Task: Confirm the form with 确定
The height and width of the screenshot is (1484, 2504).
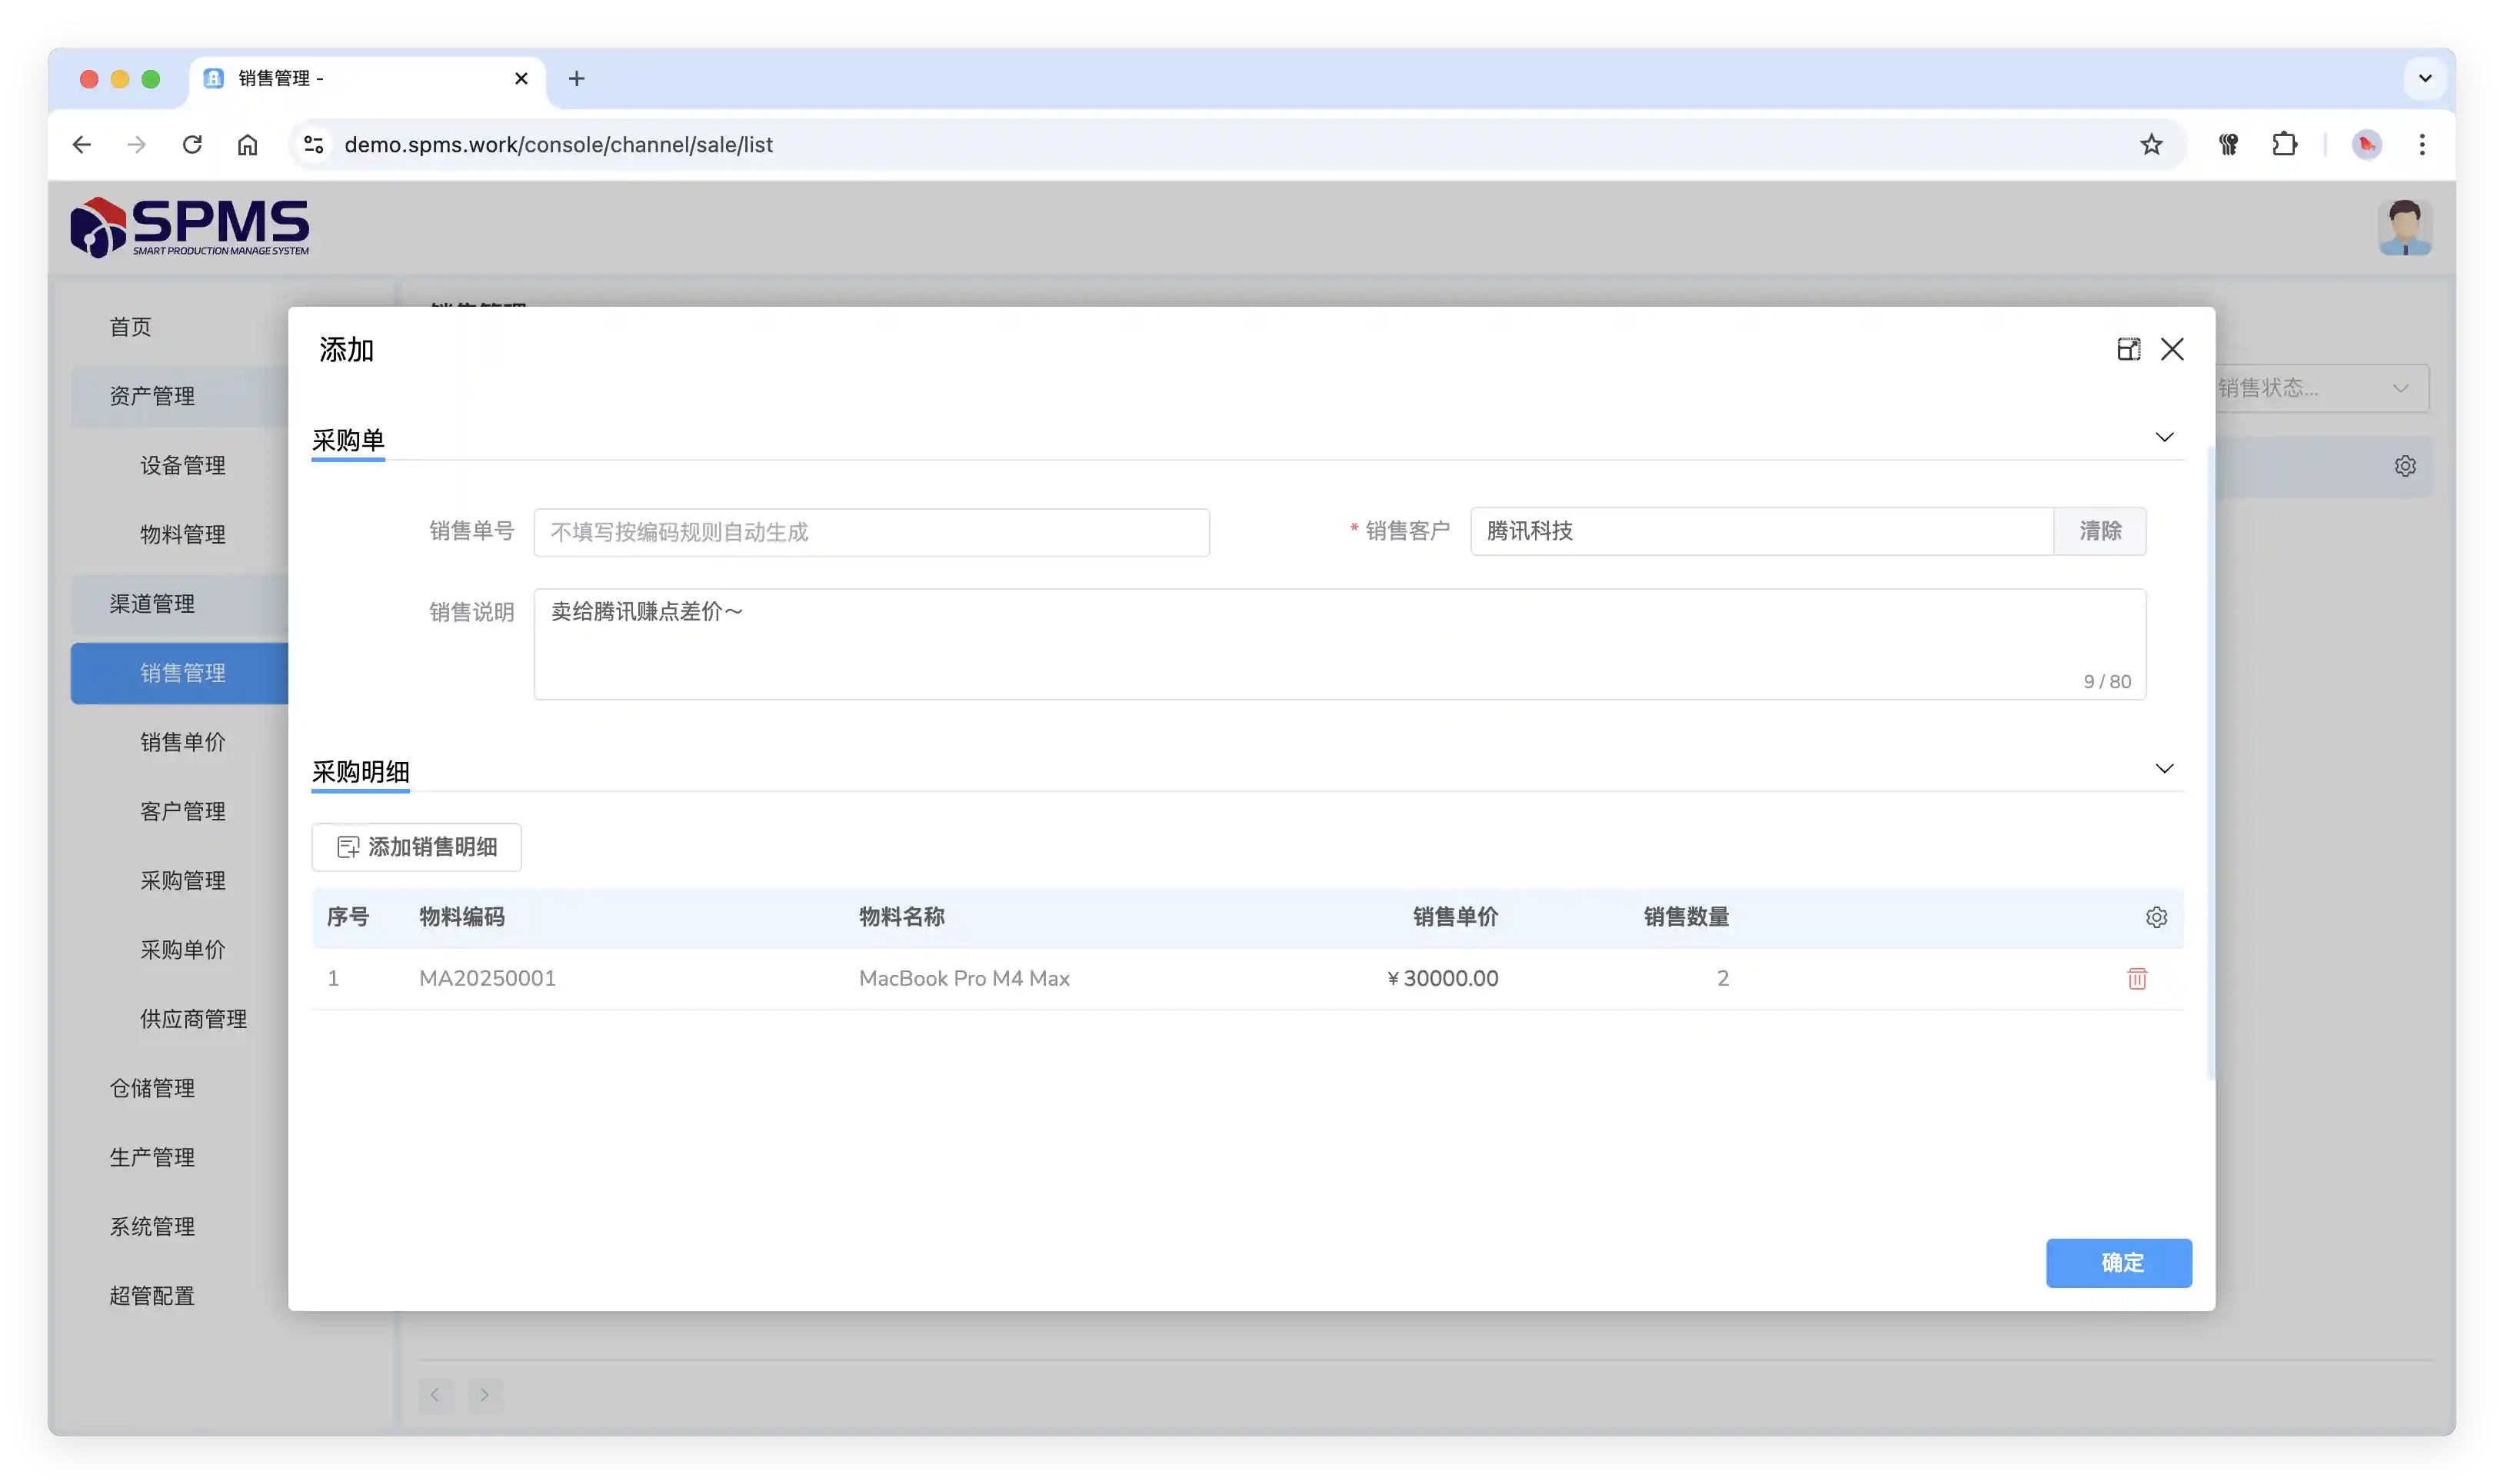Action: [x=2118, y=1262]
